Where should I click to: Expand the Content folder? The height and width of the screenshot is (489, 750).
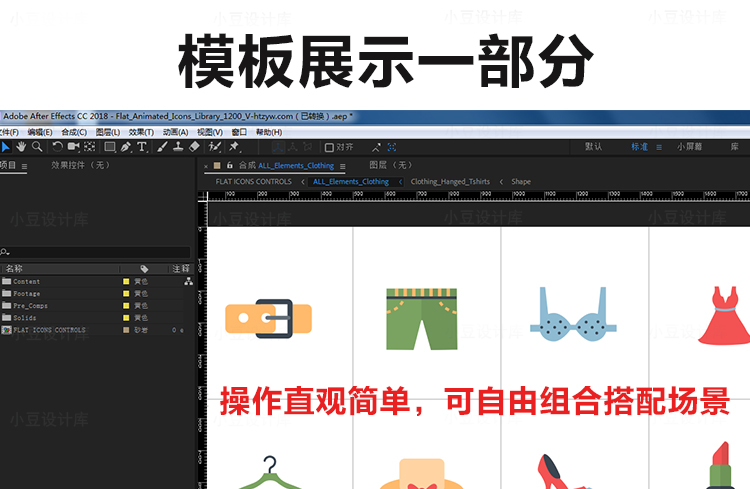click(6, 281)
